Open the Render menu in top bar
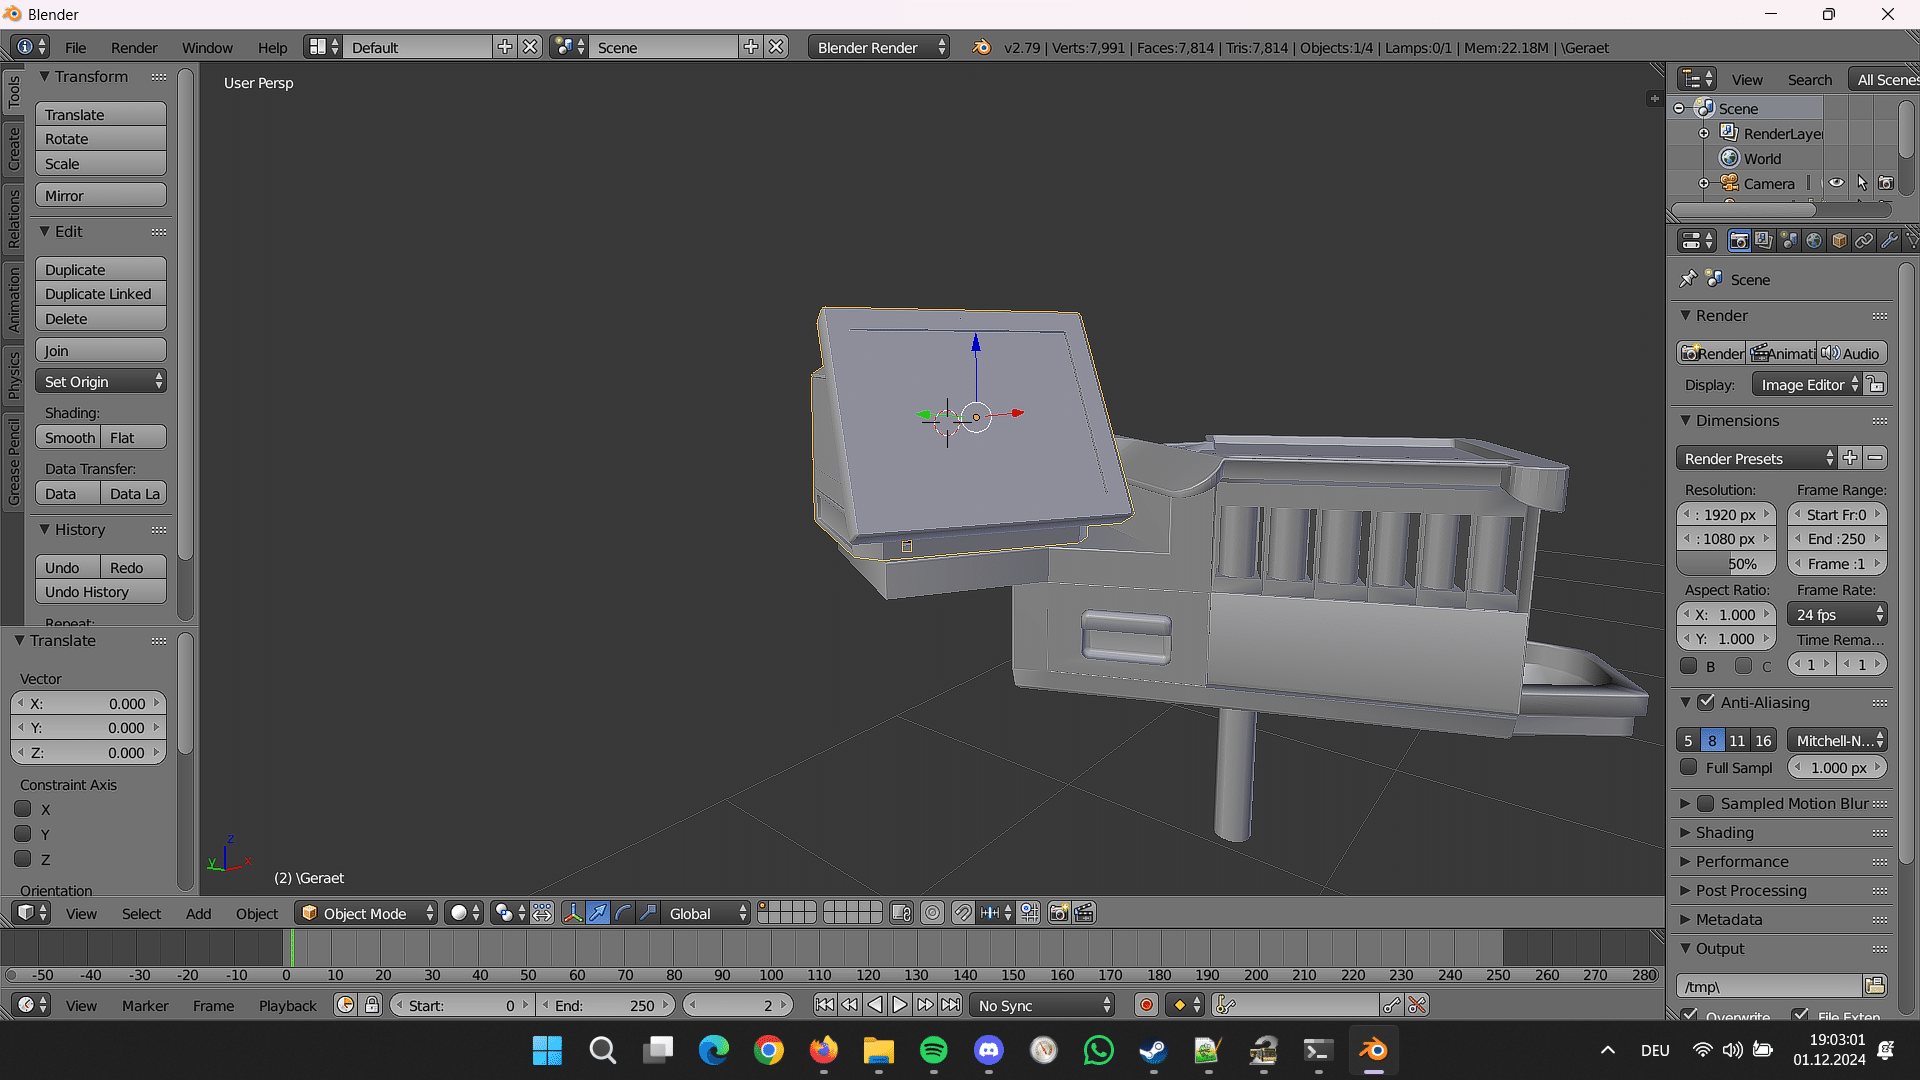 pyautogui.click(x=134, y=47)
